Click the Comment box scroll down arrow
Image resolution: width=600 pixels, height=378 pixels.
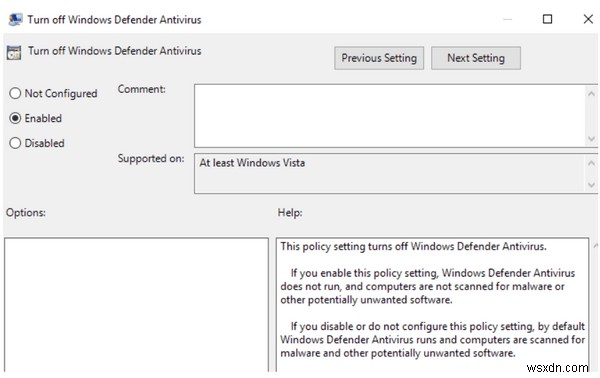click(x=592, y=138)
